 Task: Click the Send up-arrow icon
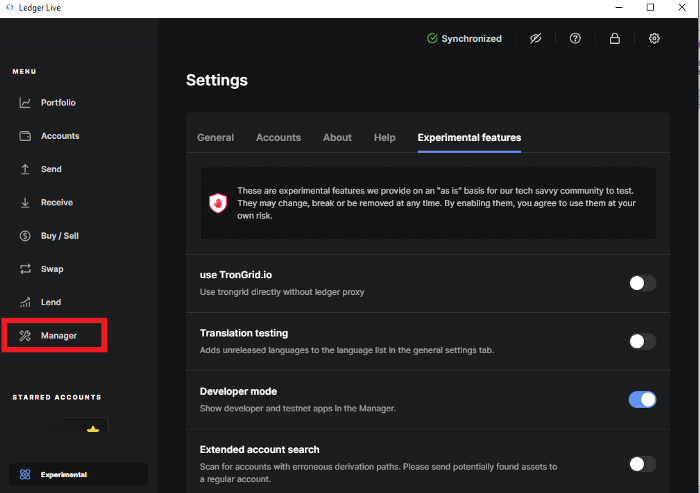coord(25,169)
